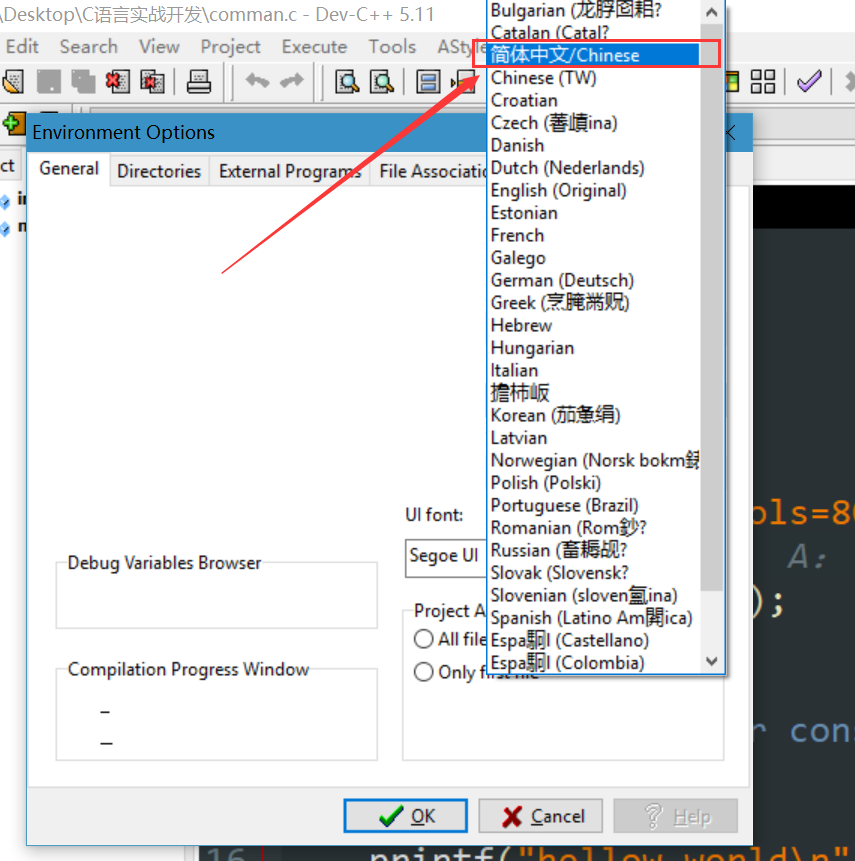
Task: Open the Execute menu
Action: click(x=314, y=47)
